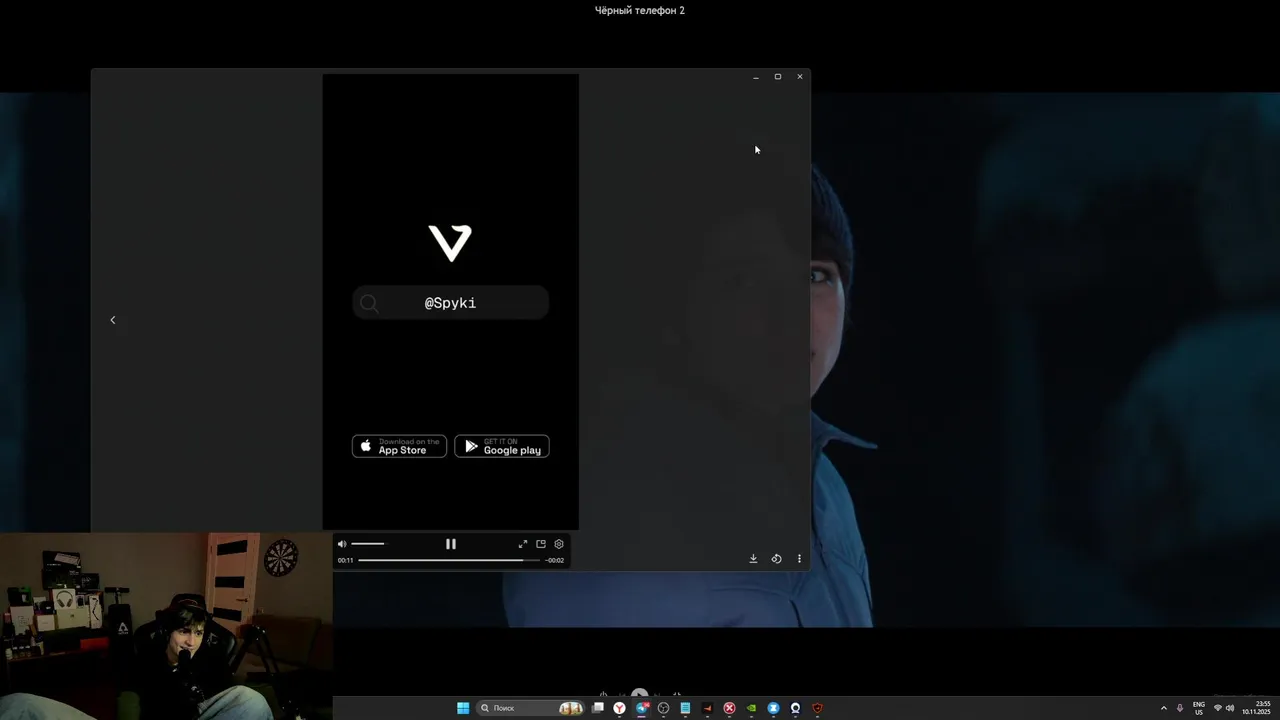
Task: Click the V logo in the video
Action: tap(450, 243)
